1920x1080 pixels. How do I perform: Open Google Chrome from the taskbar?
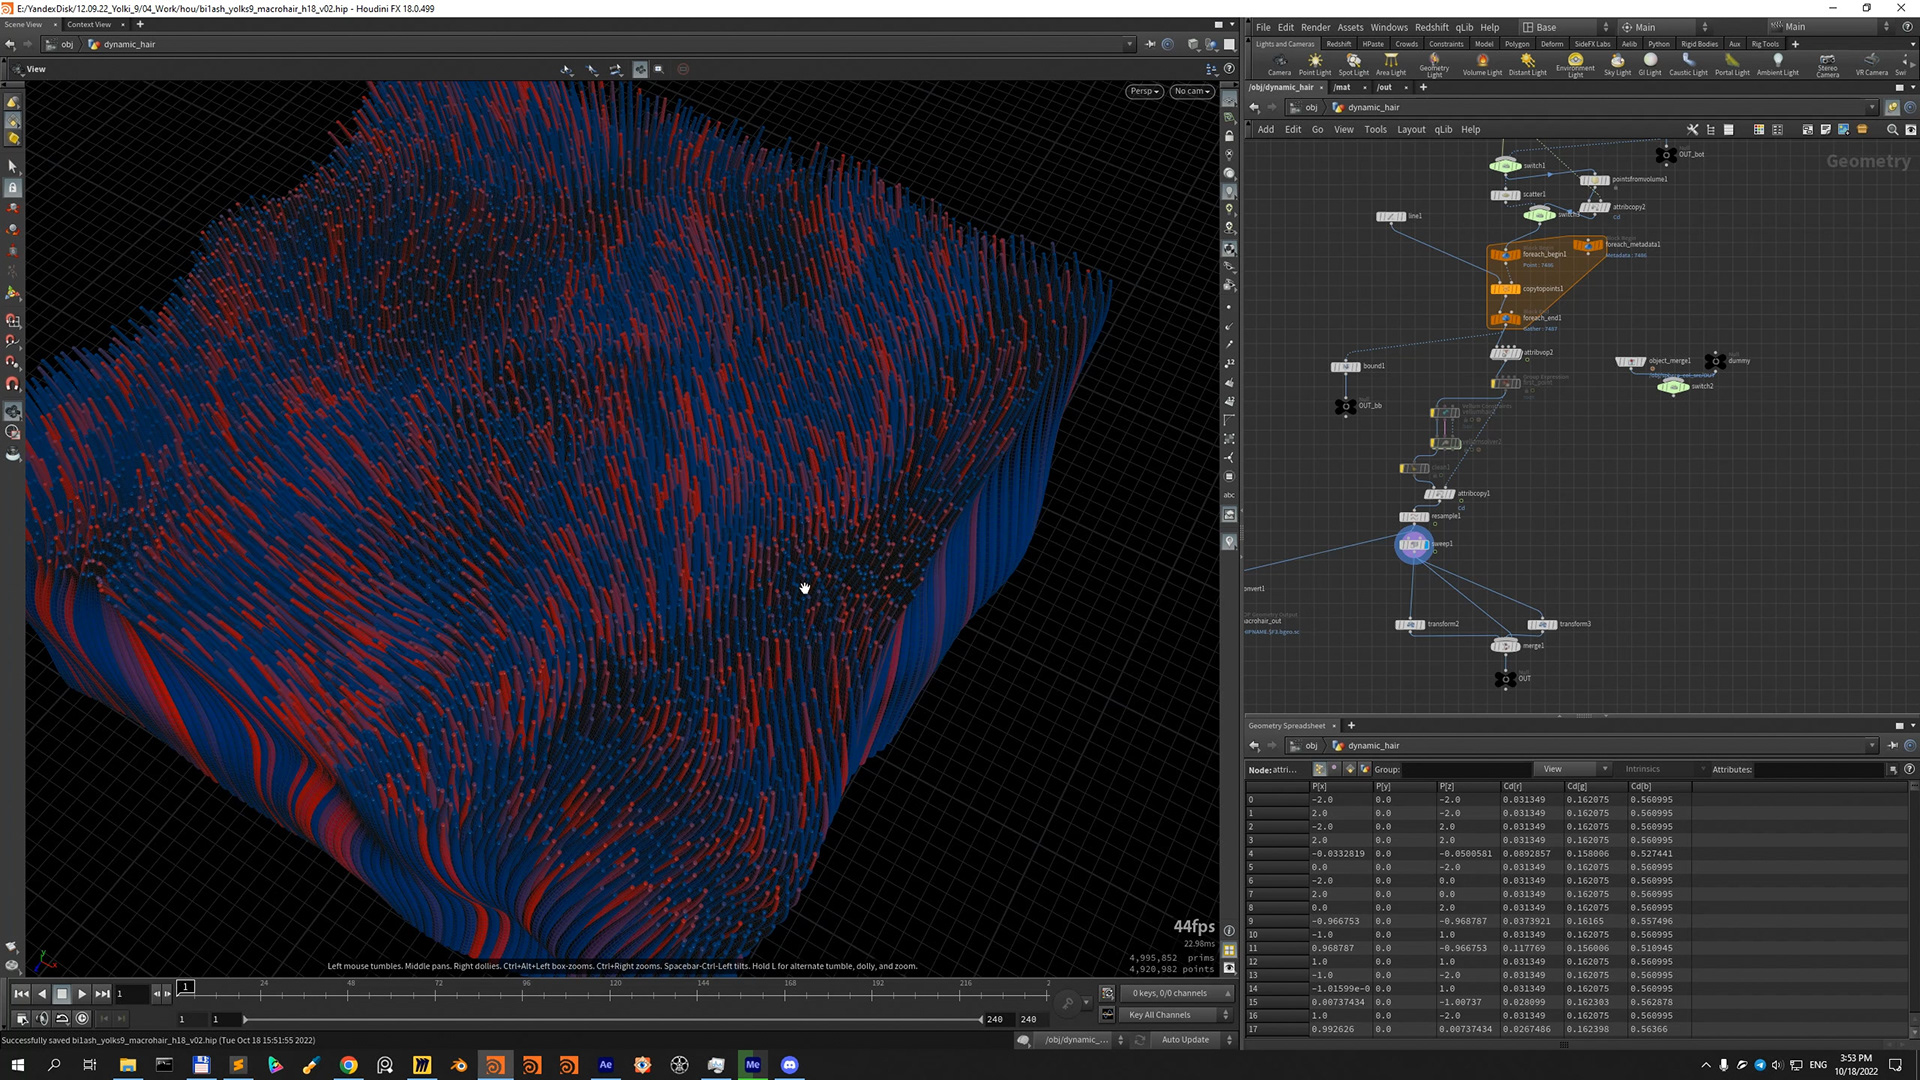348,1065
